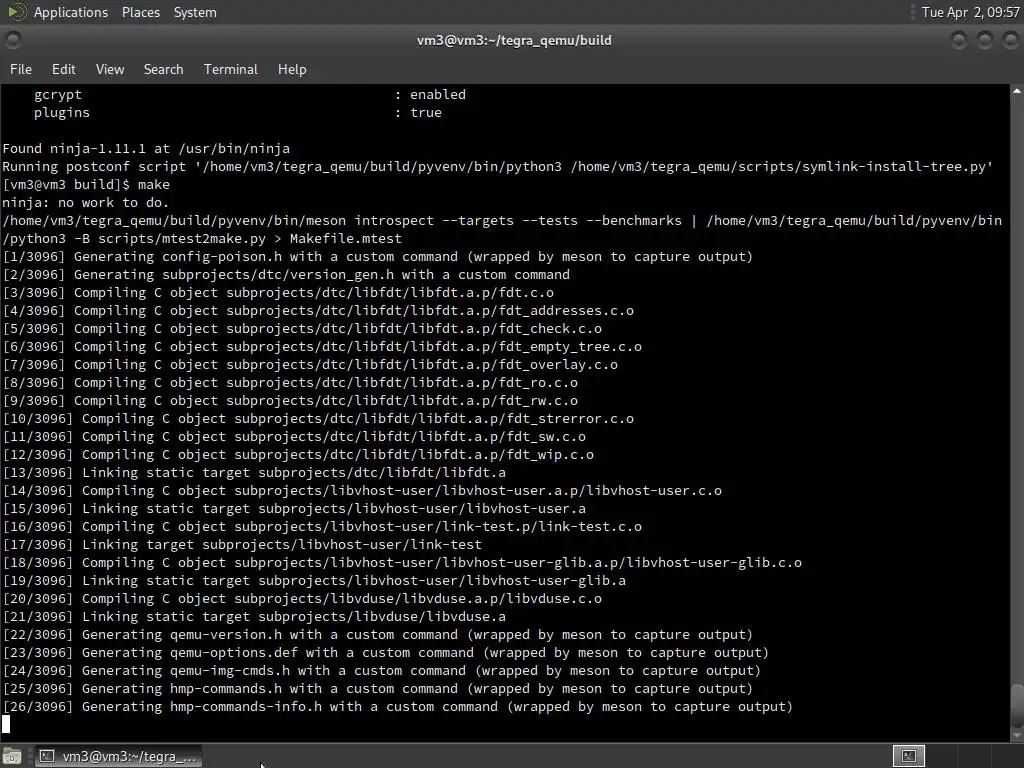Click the window menu button left of title
Screen dimensions: 1024x768
(12, 40)
